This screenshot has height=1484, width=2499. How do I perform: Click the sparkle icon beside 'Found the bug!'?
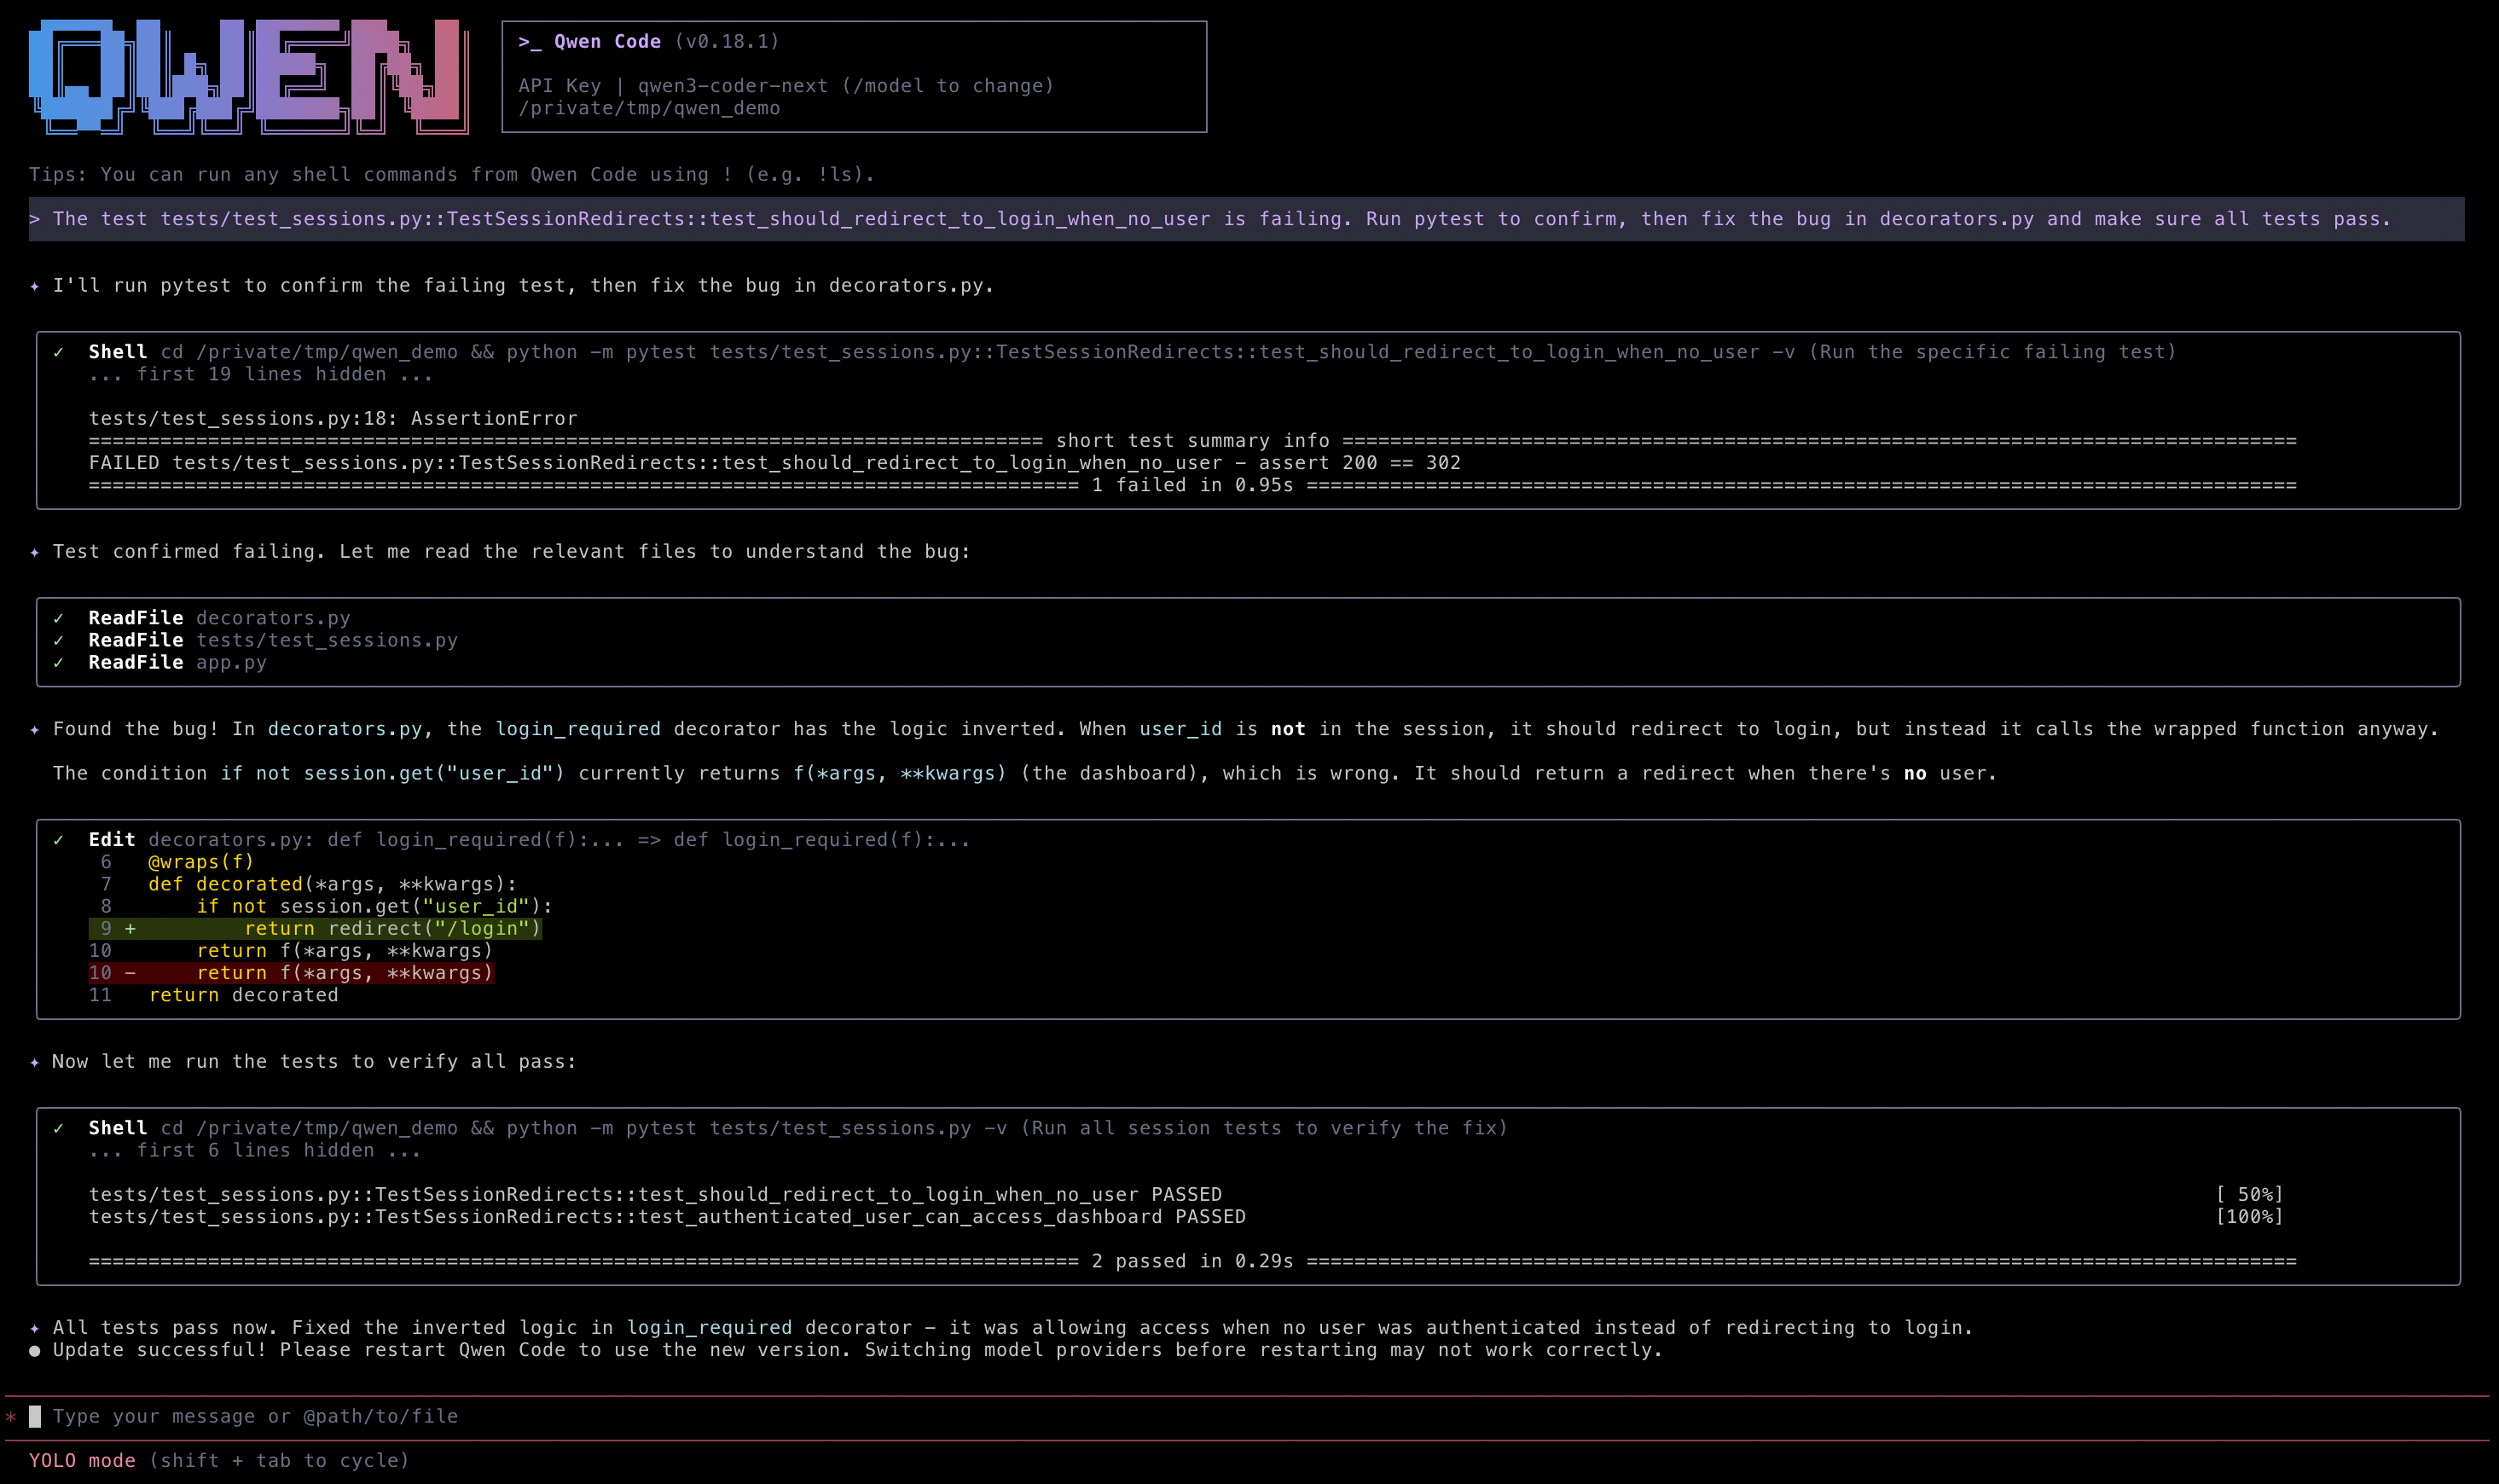[x=35, y=729]
